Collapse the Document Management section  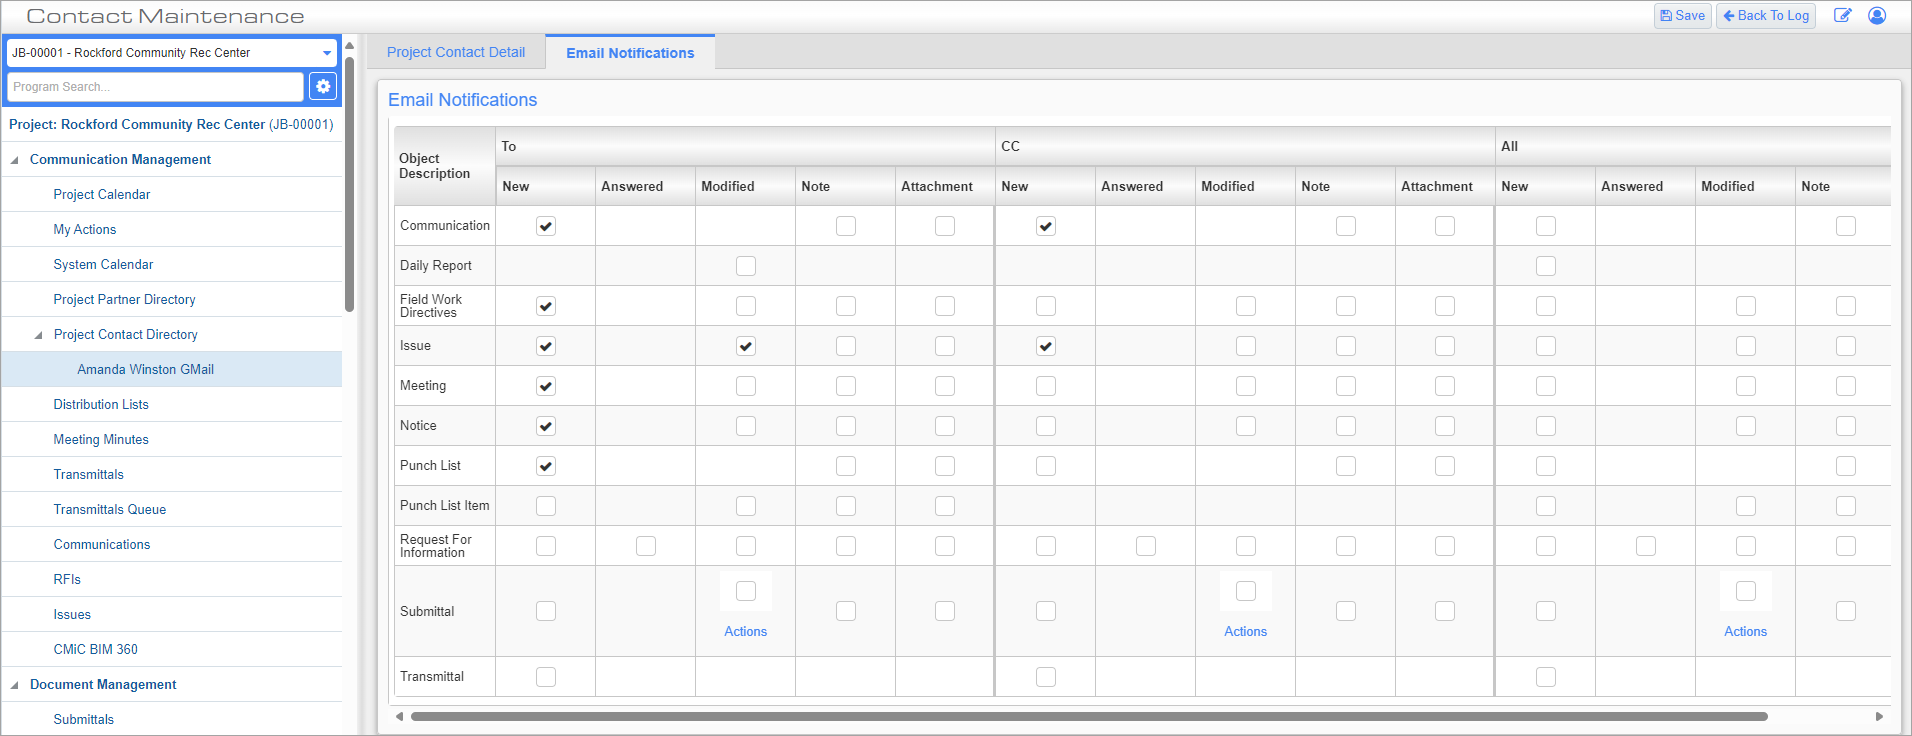(15, 685)
